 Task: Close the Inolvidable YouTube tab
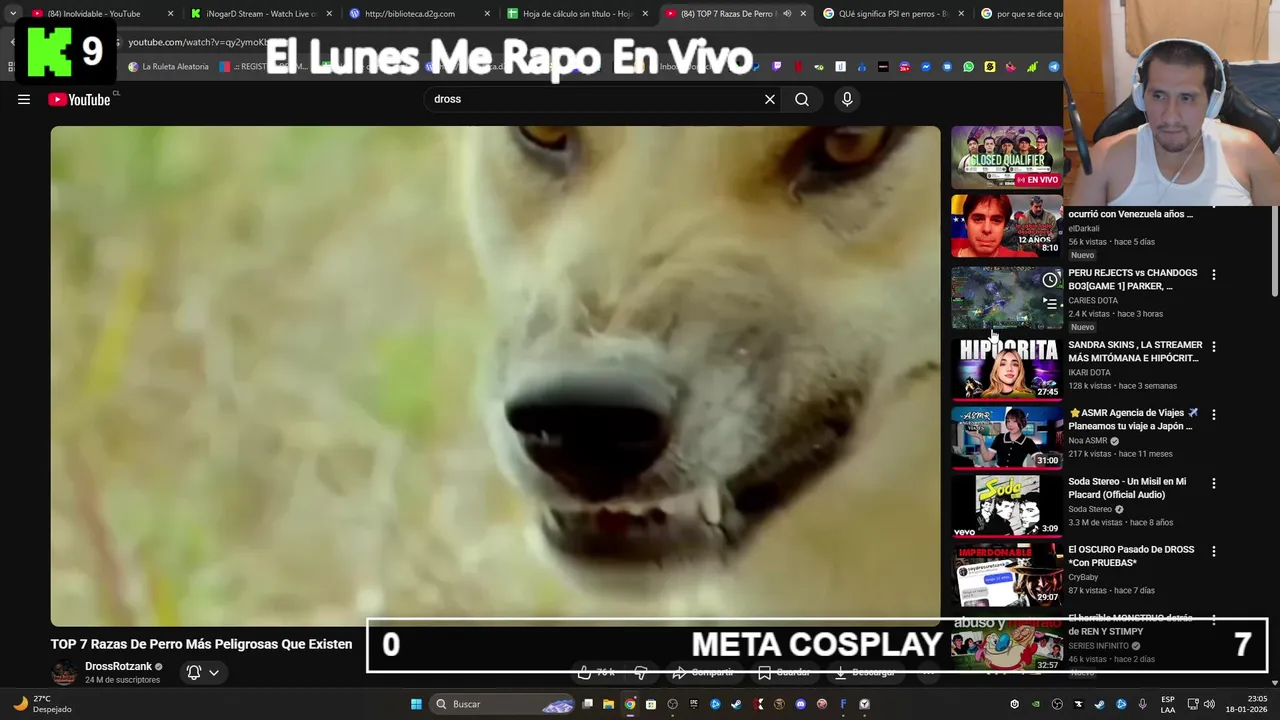(x=170, y=14)
